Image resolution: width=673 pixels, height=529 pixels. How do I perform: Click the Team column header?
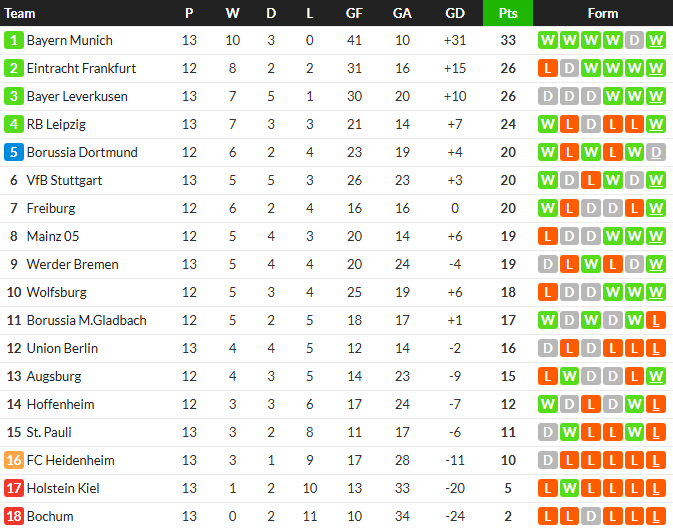pos(21,13)
